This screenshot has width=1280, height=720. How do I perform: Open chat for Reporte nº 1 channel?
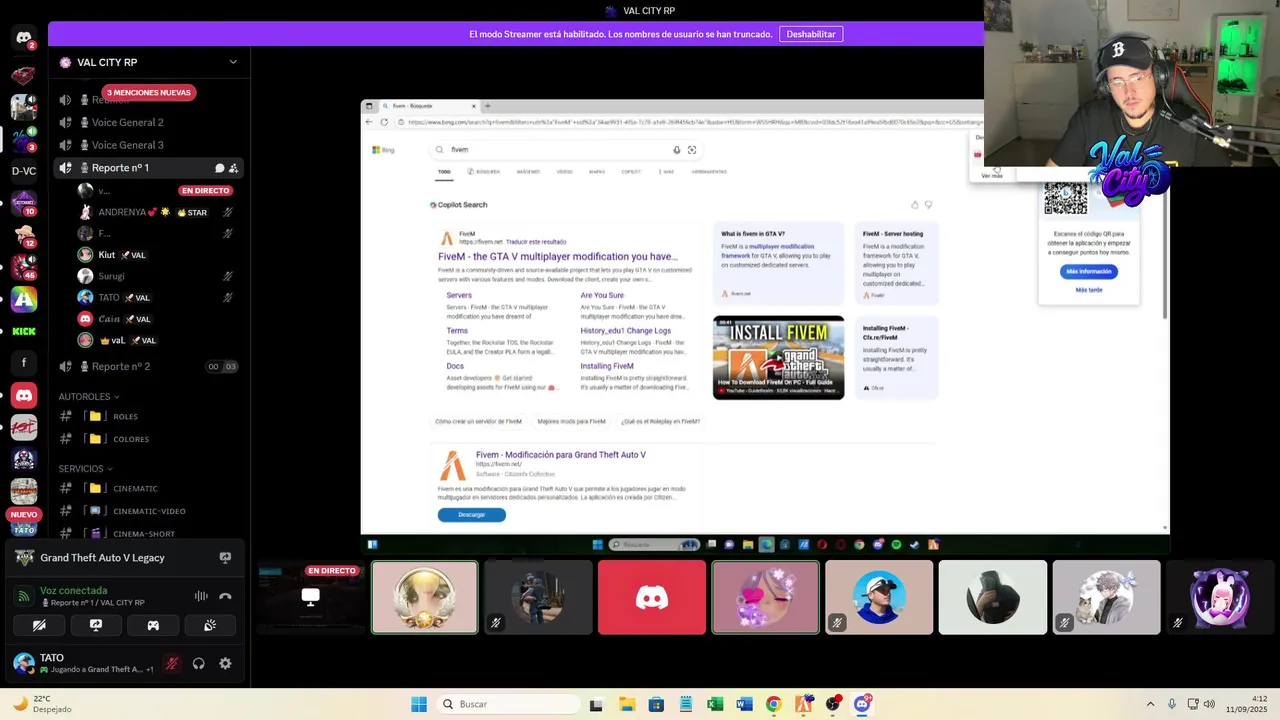click(219, 168)
